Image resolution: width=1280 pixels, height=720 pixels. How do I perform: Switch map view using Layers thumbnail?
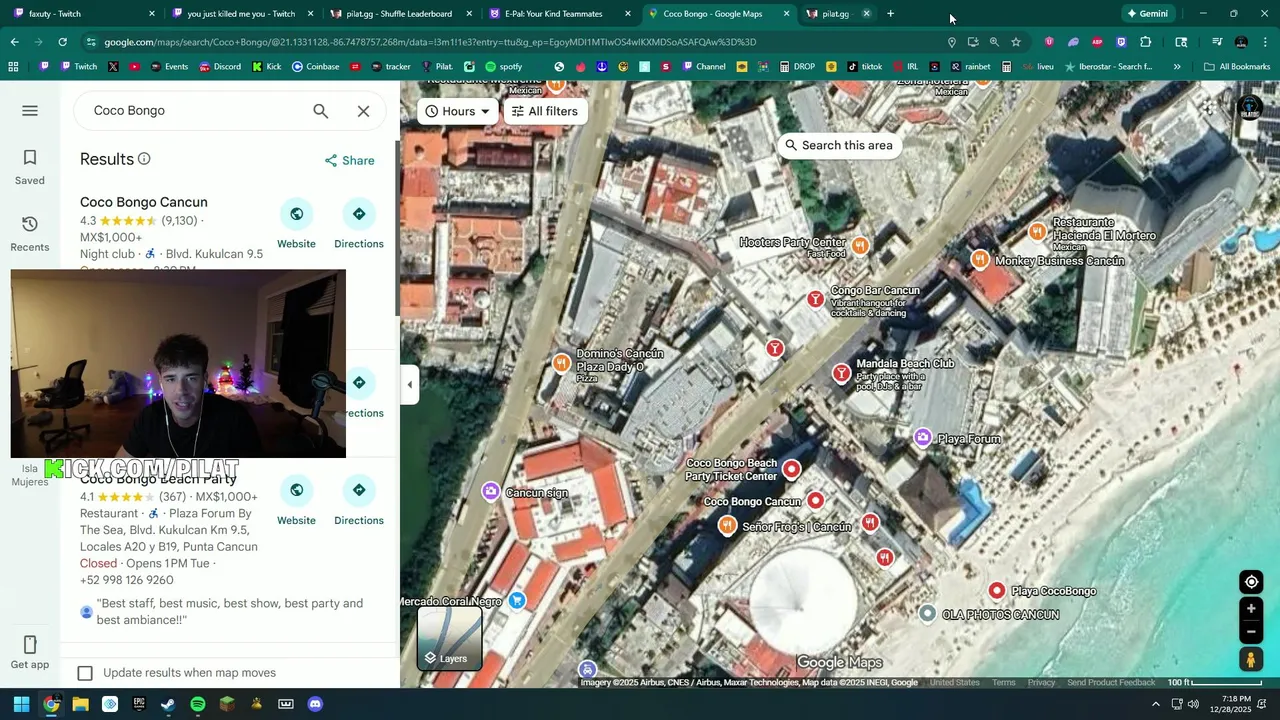pos(450,638)
